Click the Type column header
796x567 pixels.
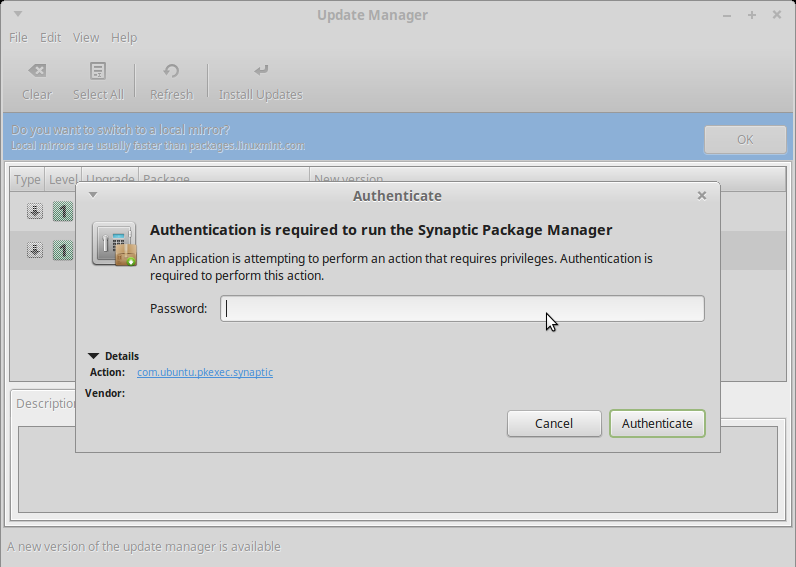click(x=27, y=179)
